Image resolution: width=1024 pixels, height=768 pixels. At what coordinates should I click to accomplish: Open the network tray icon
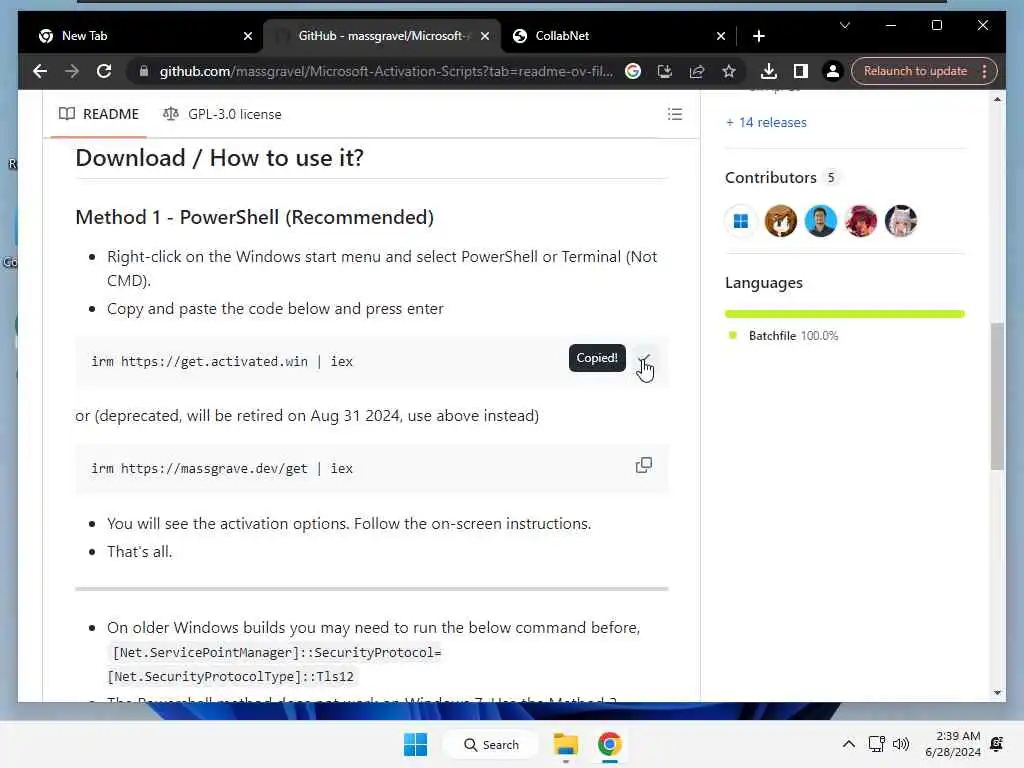pyautogui.click(x=876, y=744)
